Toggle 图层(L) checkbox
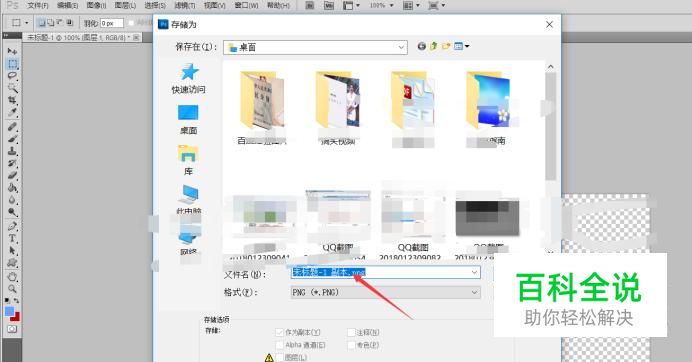 coord(279,357)
